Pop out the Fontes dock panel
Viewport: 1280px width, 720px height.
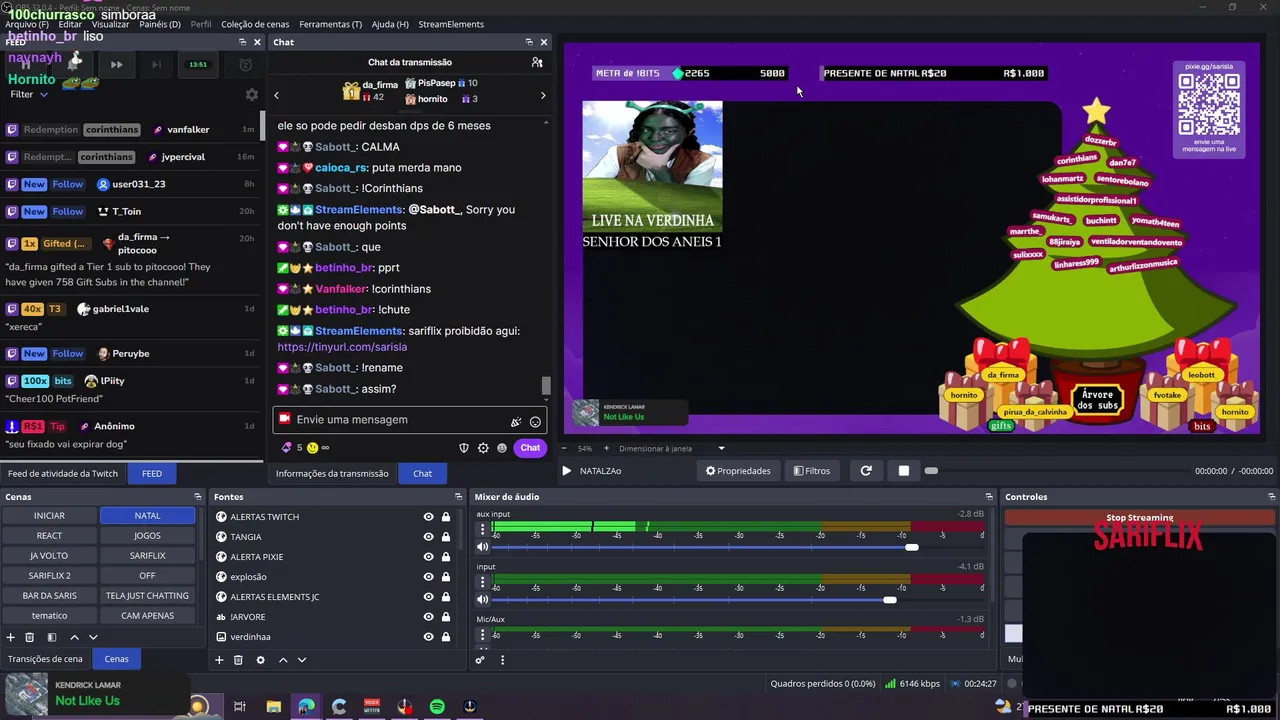click(459, 497)
